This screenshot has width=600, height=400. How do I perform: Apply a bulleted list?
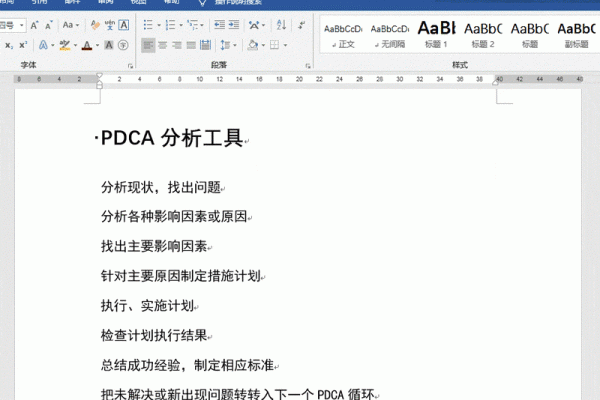tap(148, 25)
